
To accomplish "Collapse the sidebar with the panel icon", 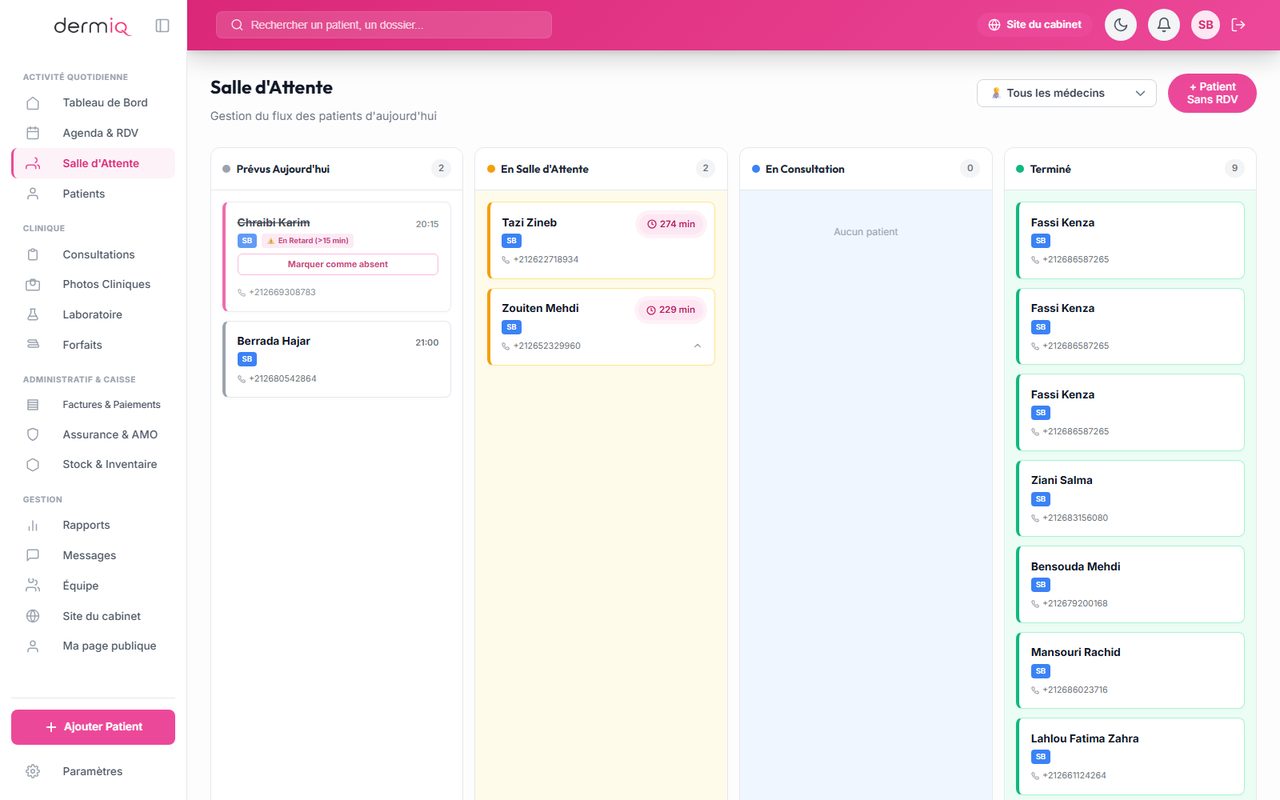I will pos(162,25).
